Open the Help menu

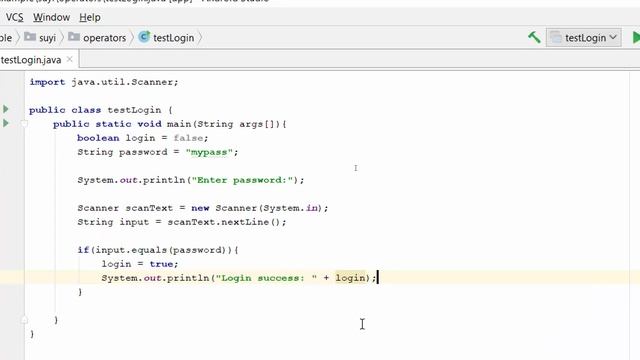[x=90, y=18]
